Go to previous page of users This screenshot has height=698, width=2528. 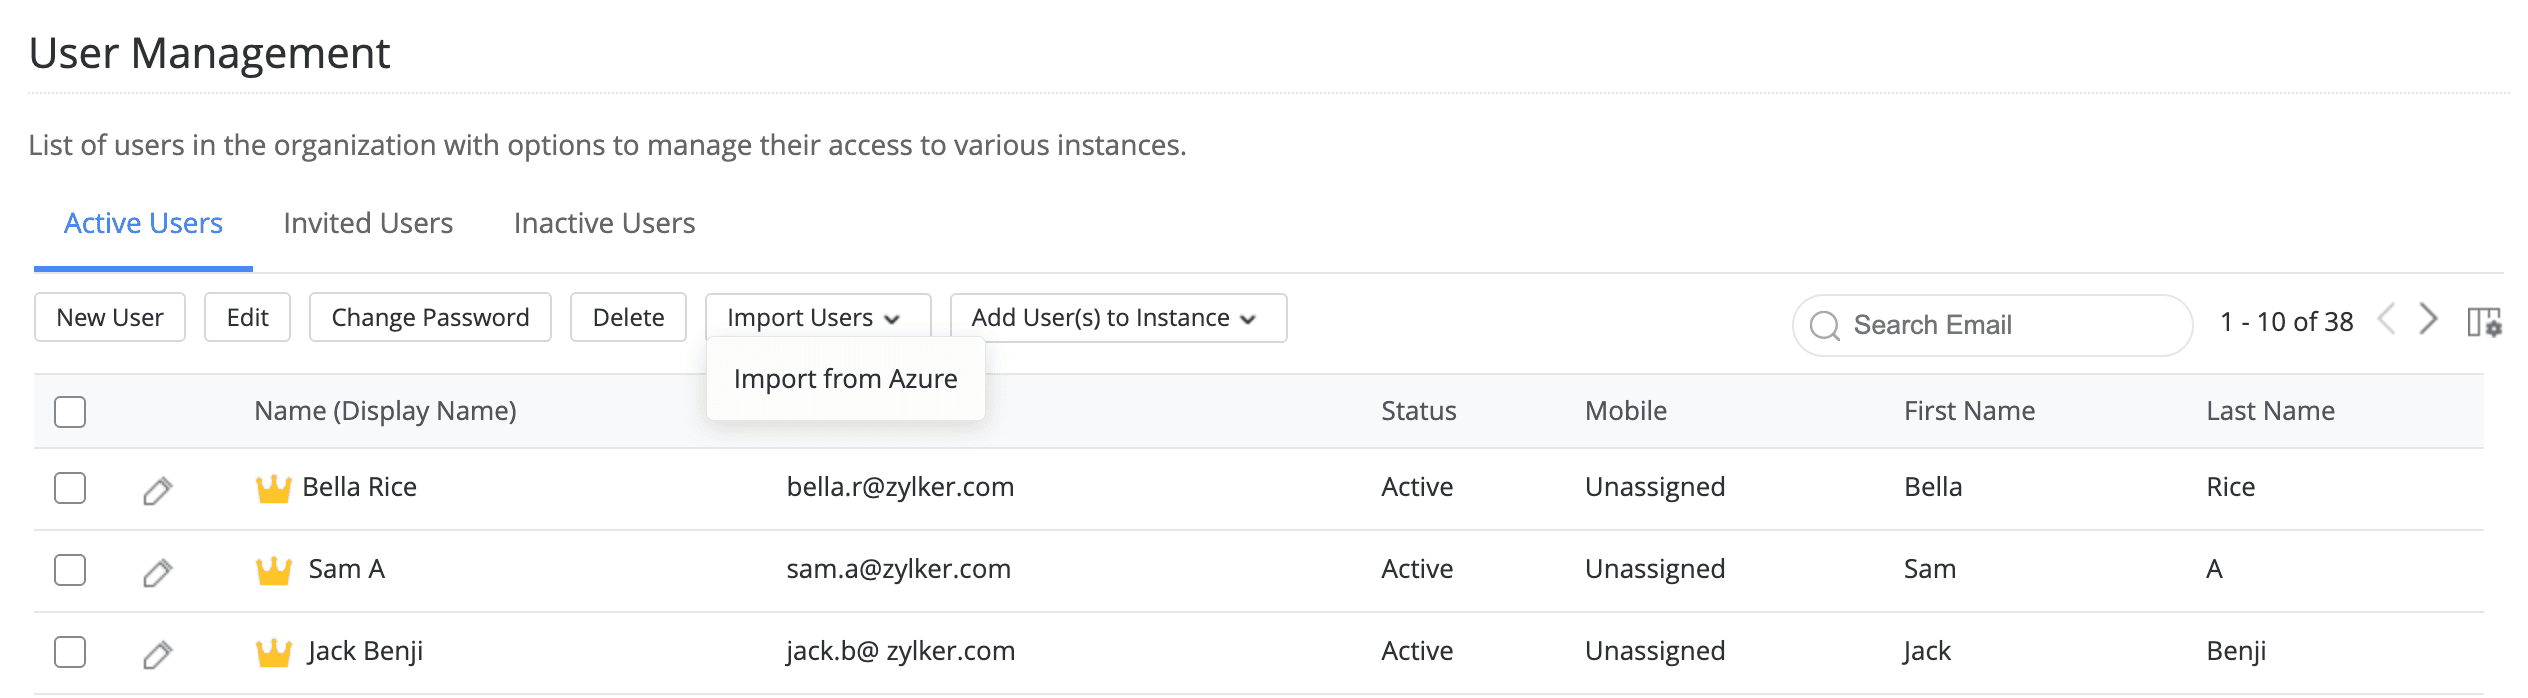pos(2387,320)
